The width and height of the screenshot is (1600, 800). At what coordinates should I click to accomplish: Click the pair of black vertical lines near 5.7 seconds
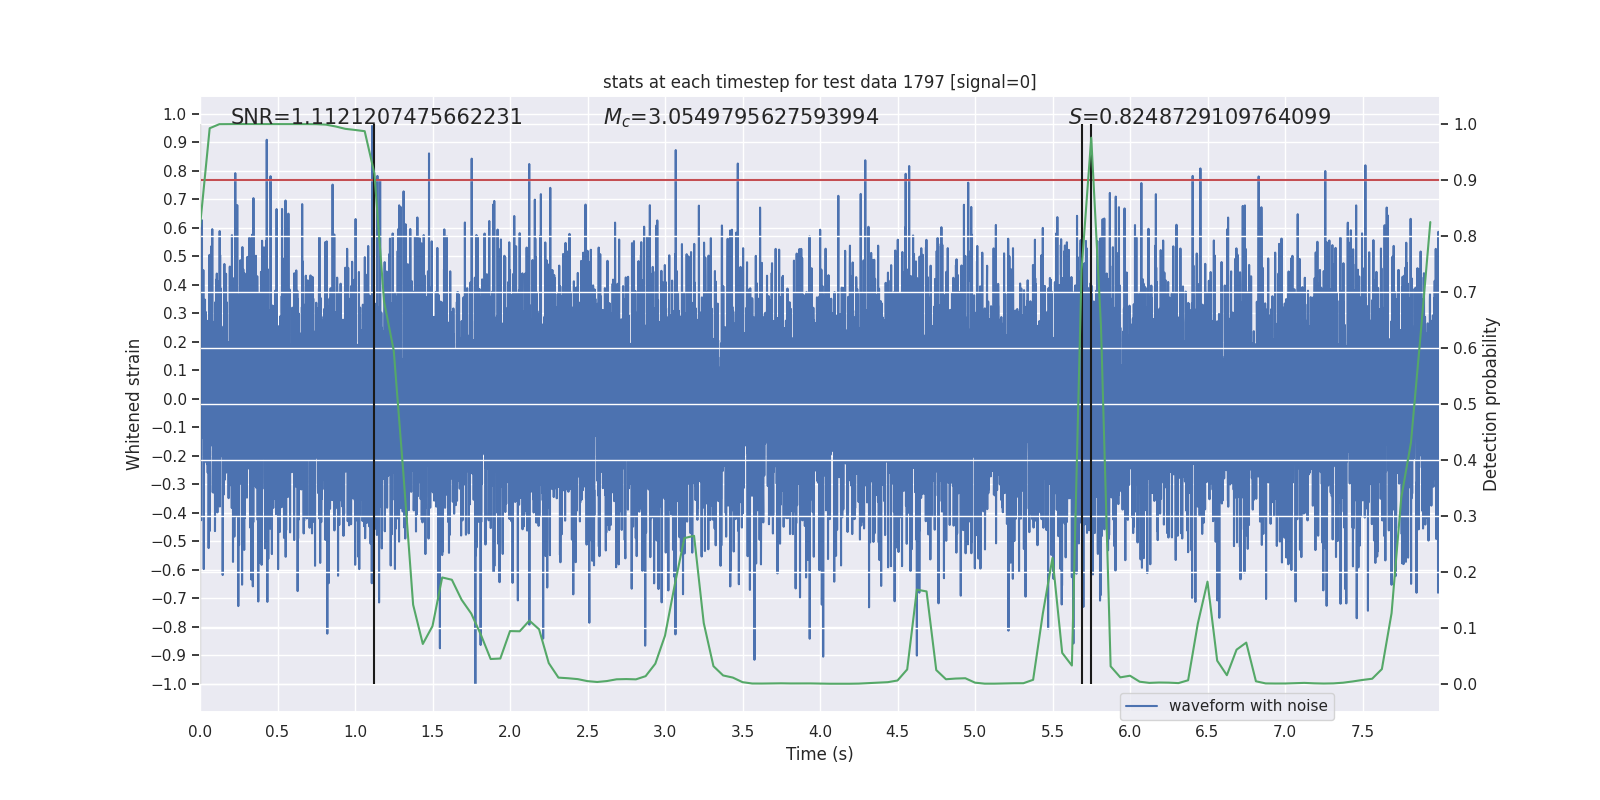[x=1086, y=404]
